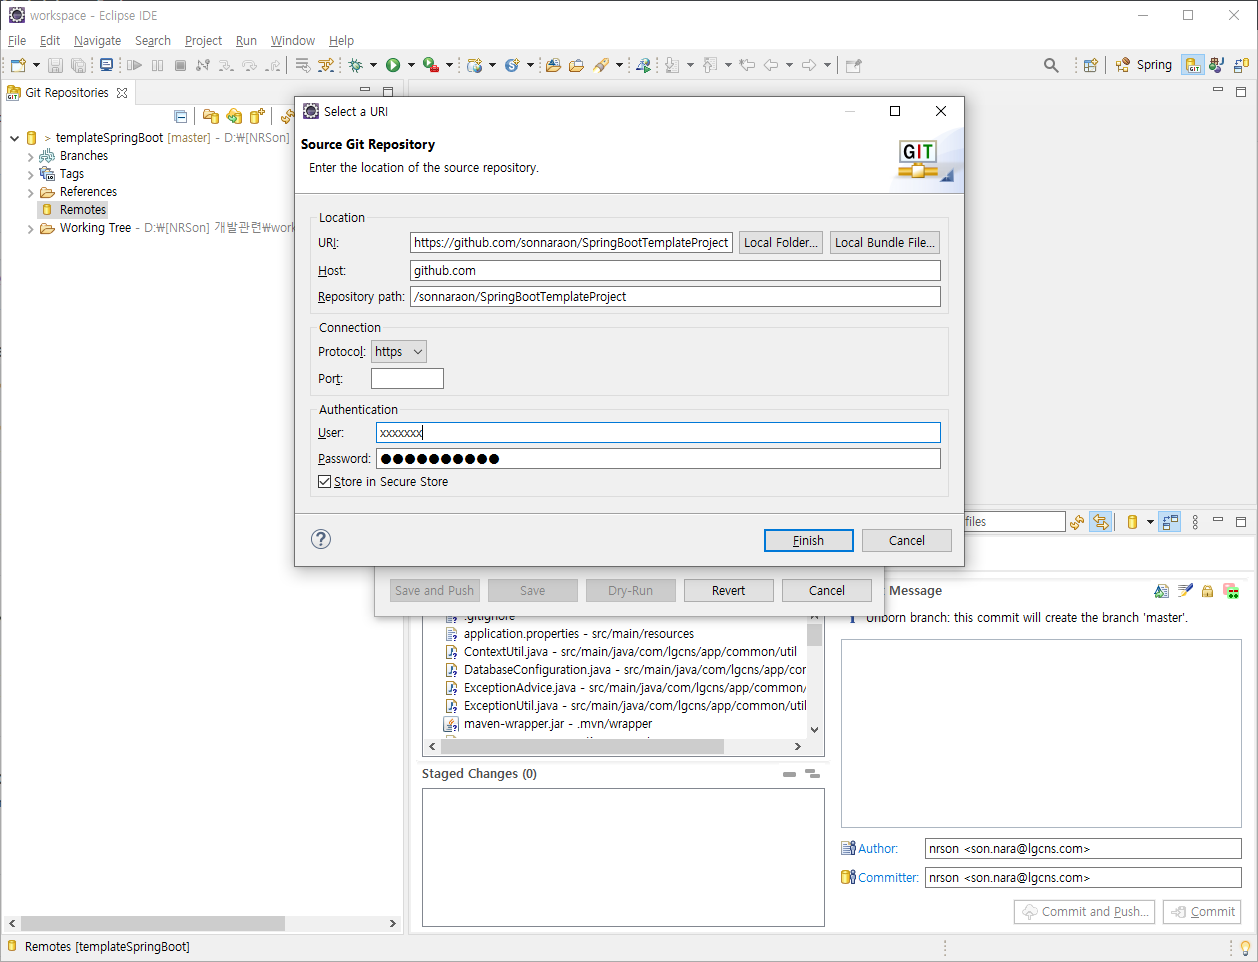Click the Add existing local repository icon
Image resolution: width=1258 pixels, height=962 pixels.
(210, 117)
